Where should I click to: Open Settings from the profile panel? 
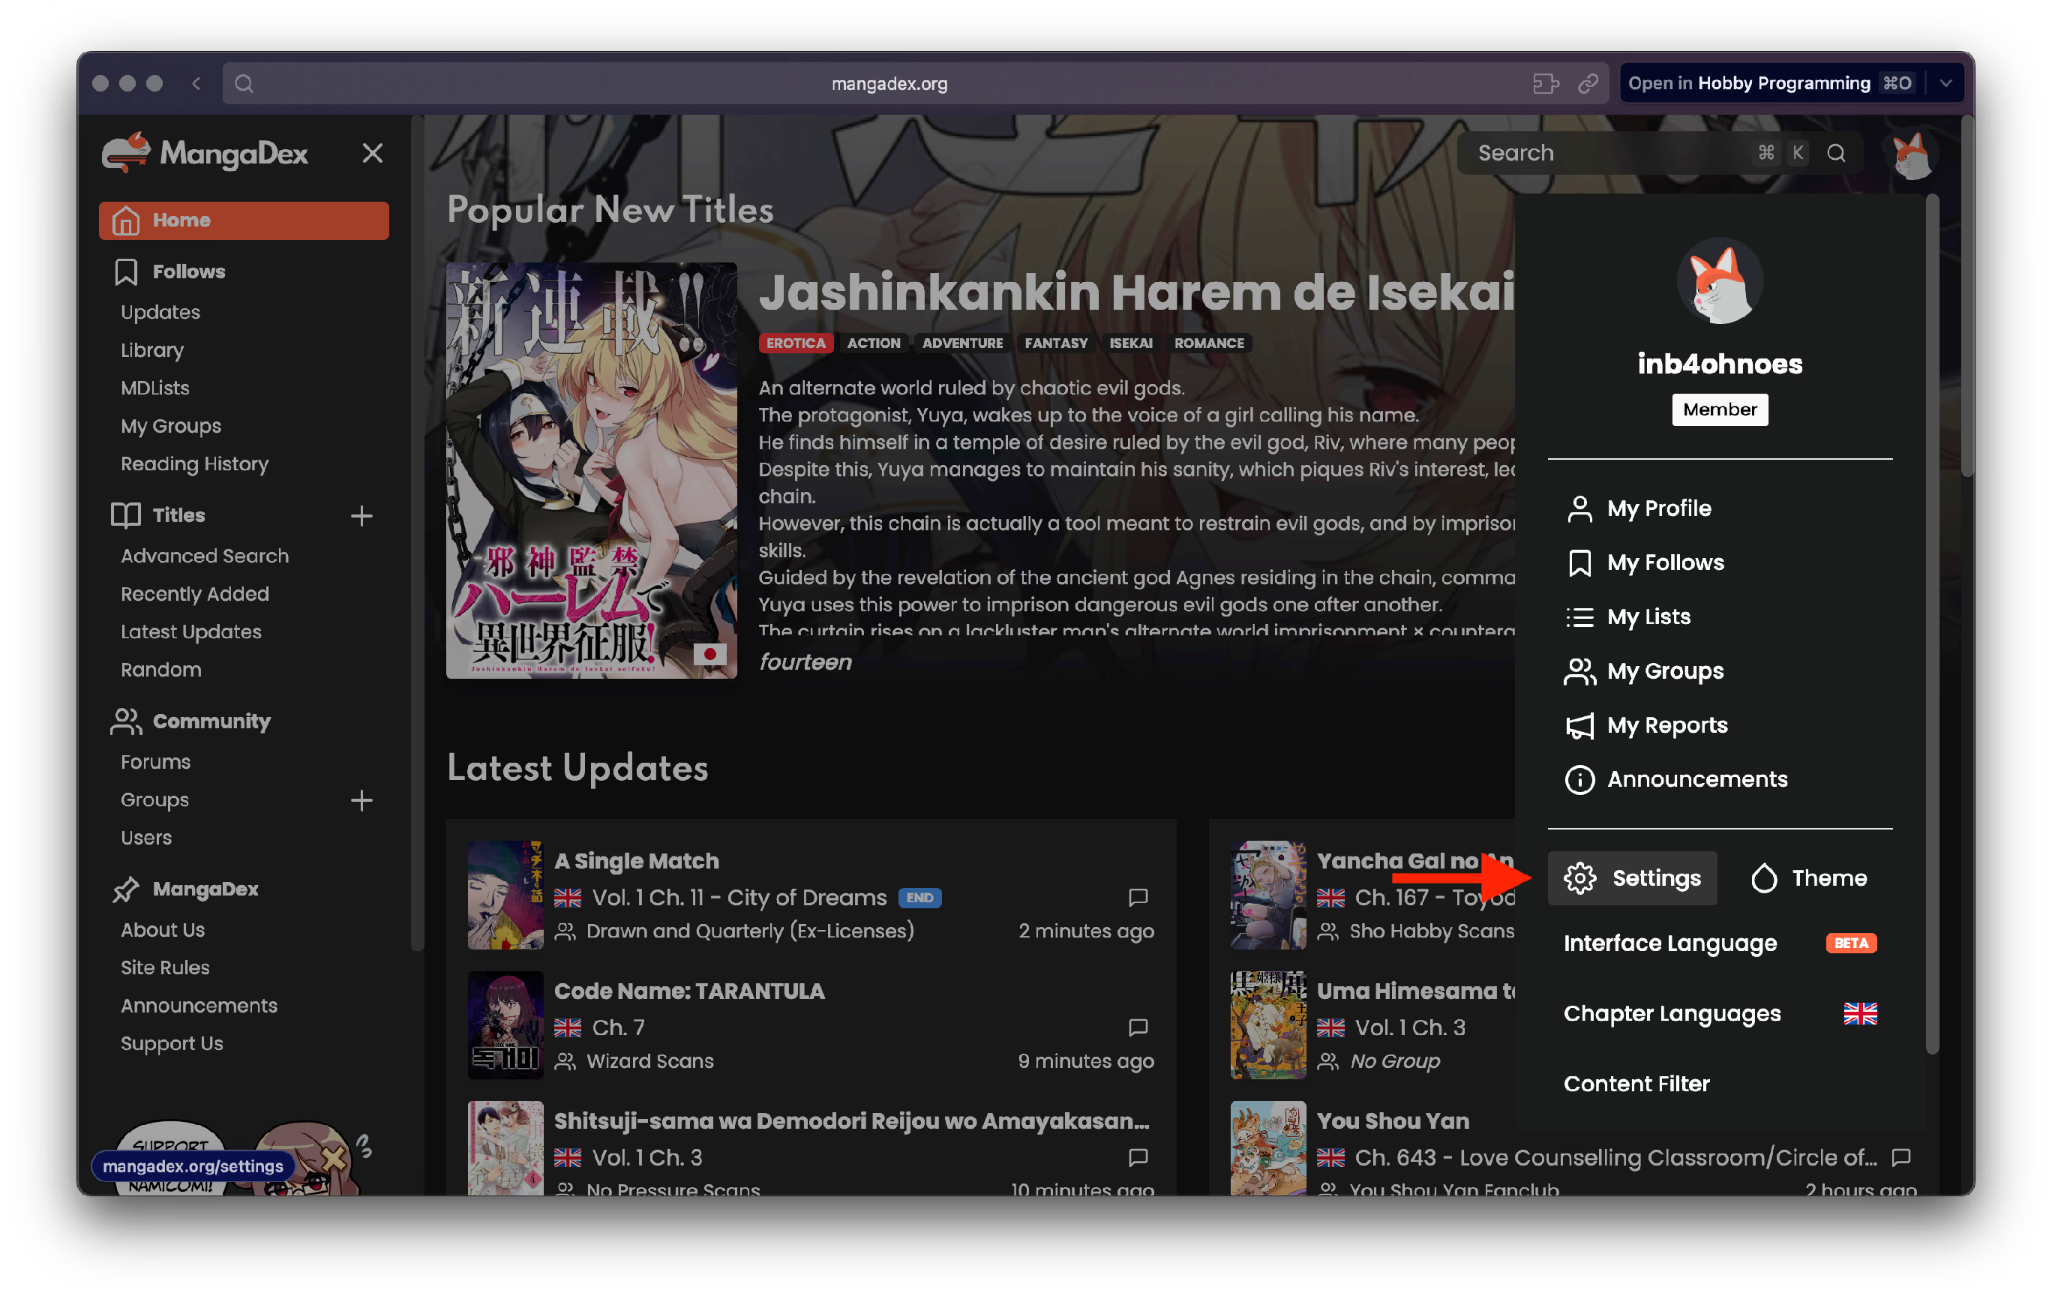[1632, 878]
